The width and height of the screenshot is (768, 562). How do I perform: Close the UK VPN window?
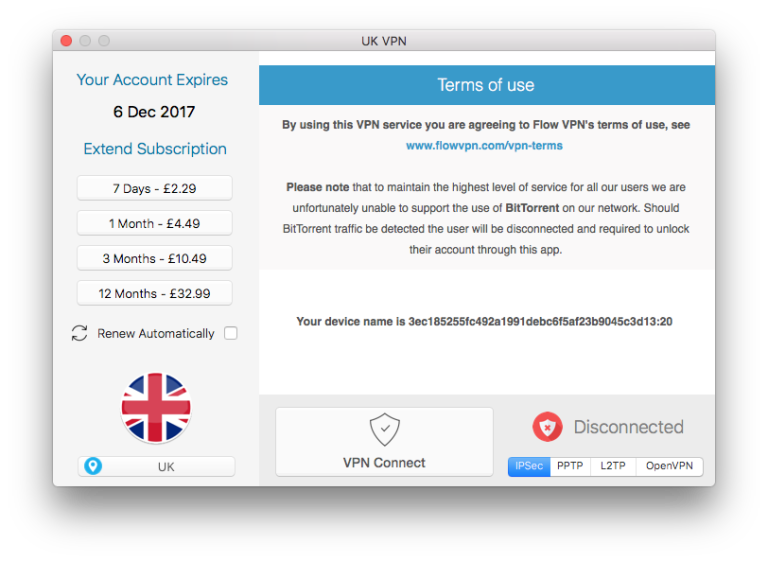[x=66, y=41]
